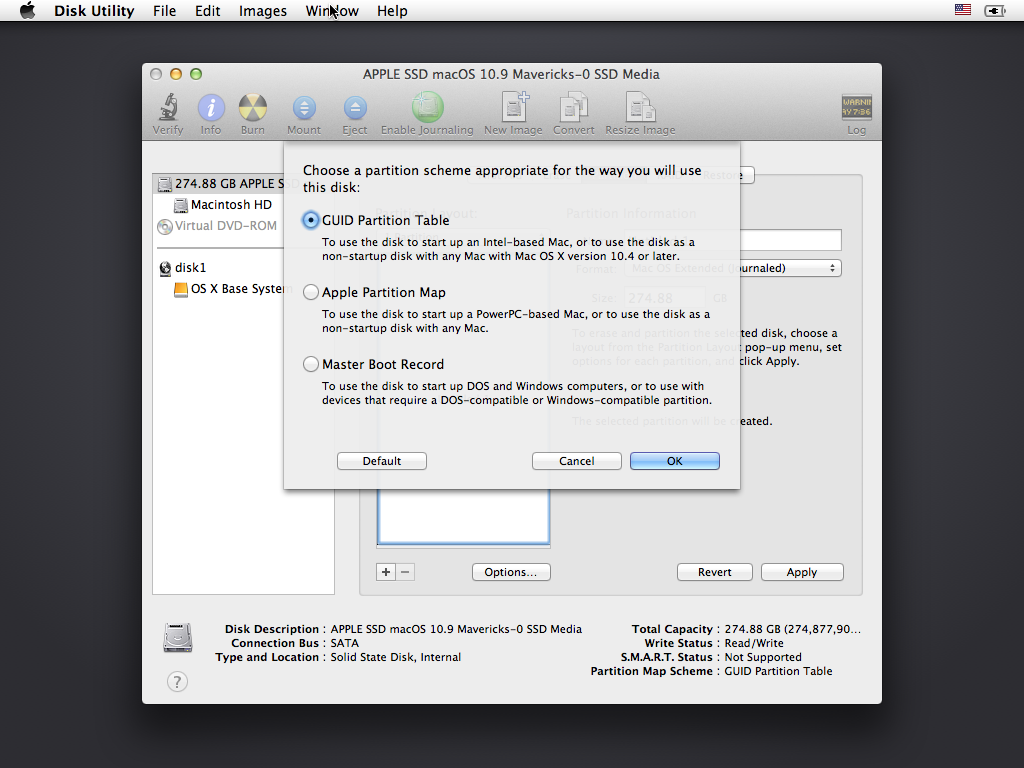Click the Eject toolbar icon

[355, 108]
